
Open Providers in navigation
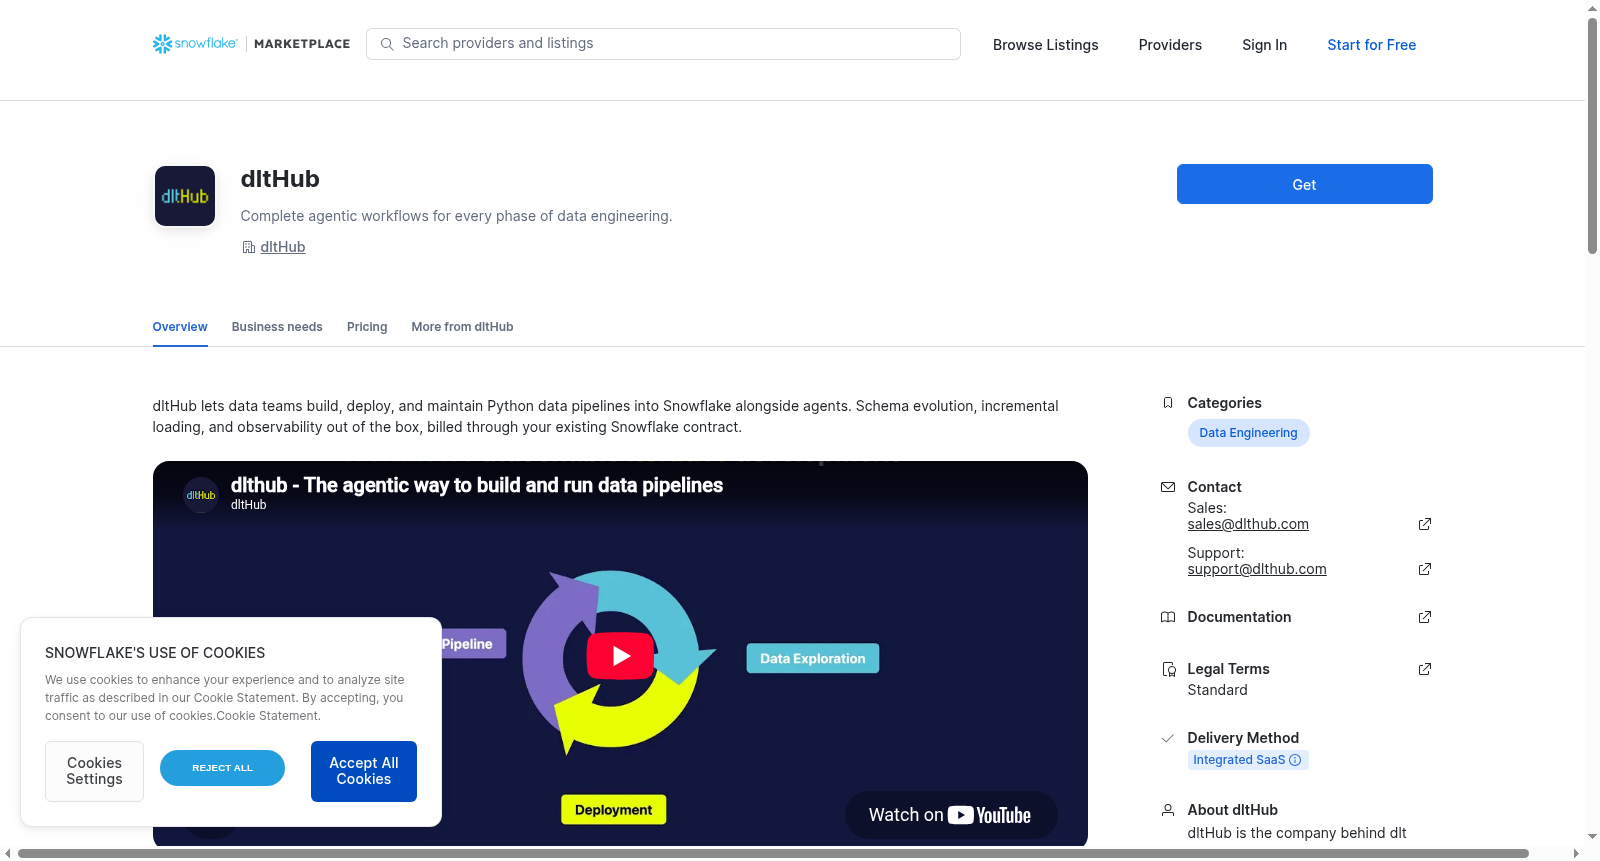click(x=1170, y=45)
